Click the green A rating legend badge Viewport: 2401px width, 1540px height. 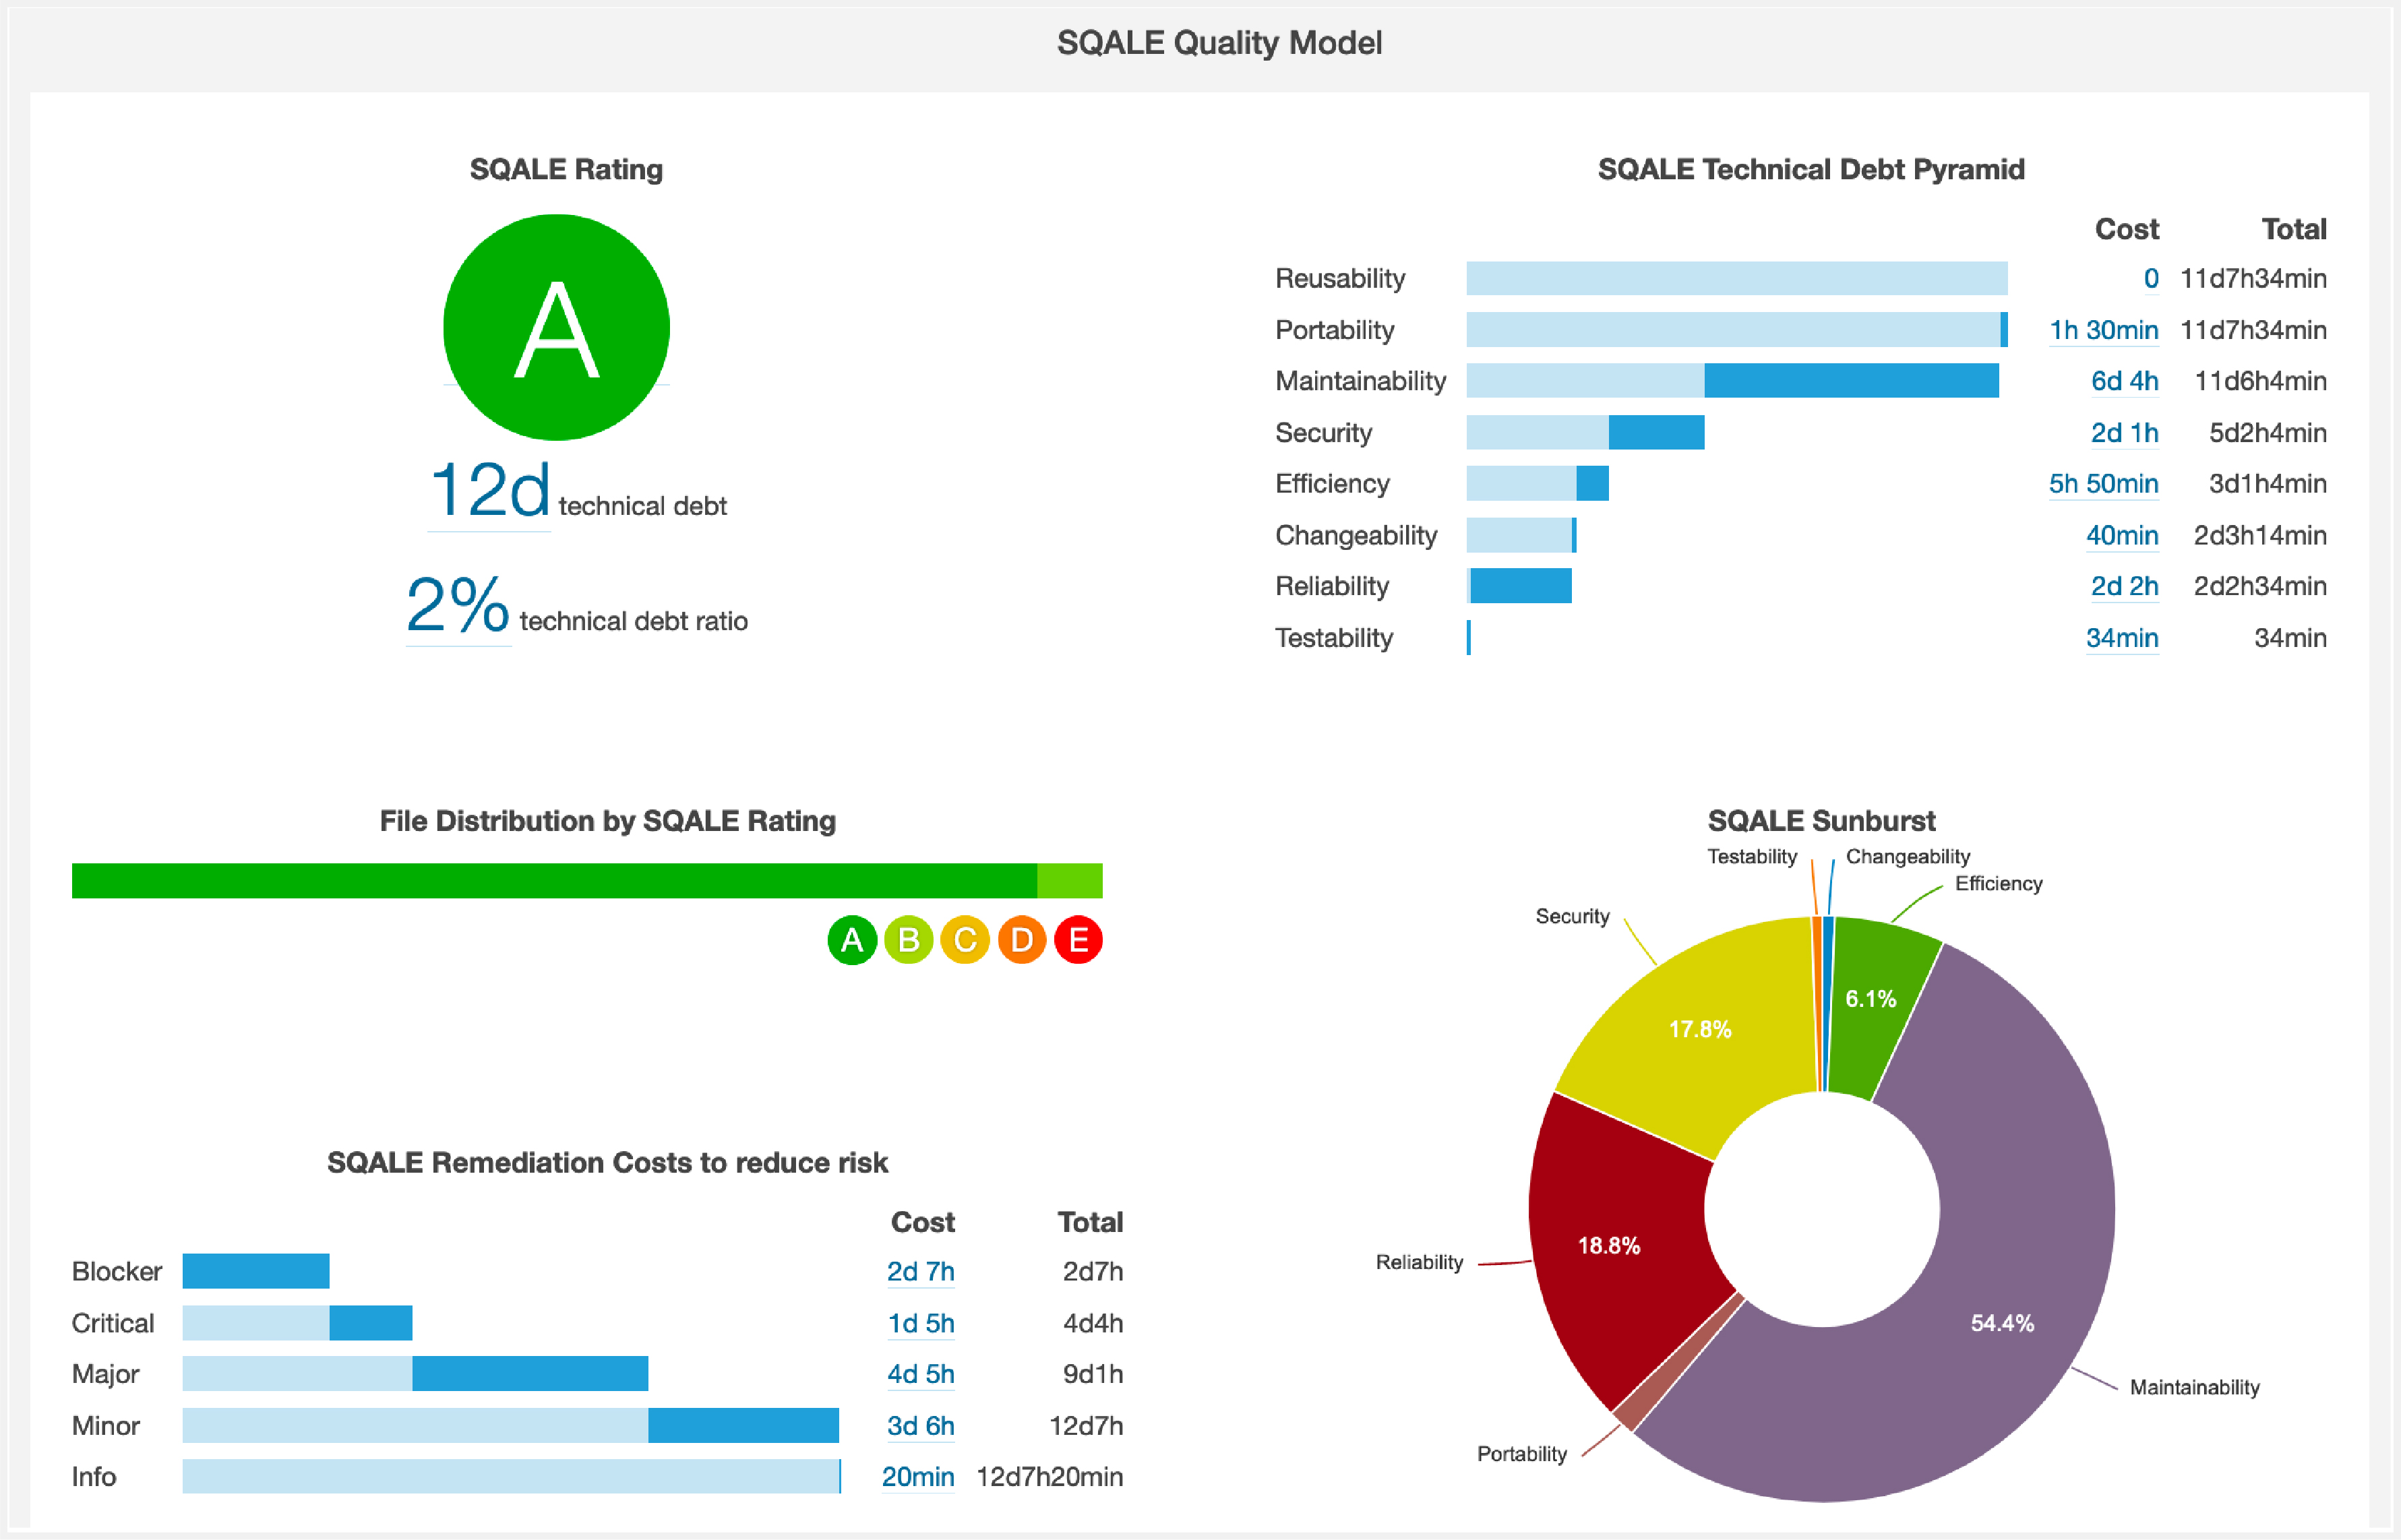click(x=852, y=940)
